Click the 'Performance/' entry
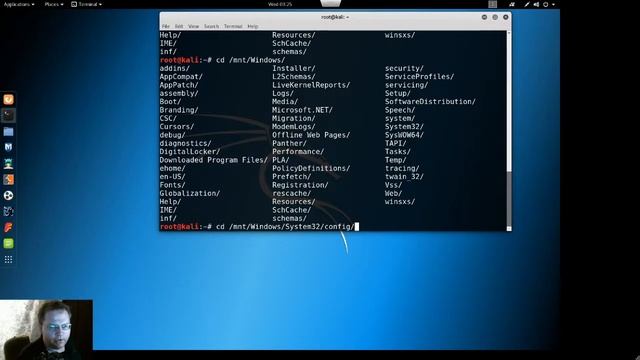 pos(298,151)
